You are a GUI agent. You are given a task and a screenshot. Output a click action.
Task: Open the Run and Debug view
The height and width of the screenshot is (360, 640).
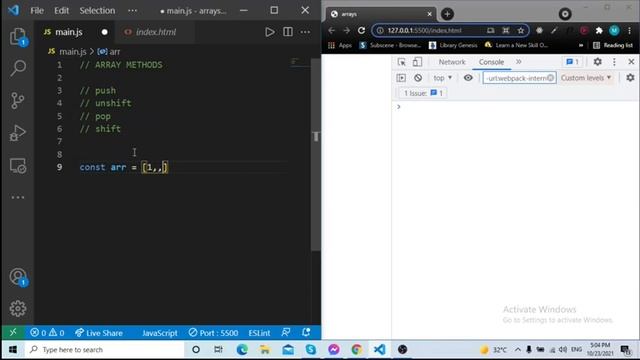pos(18,133)
